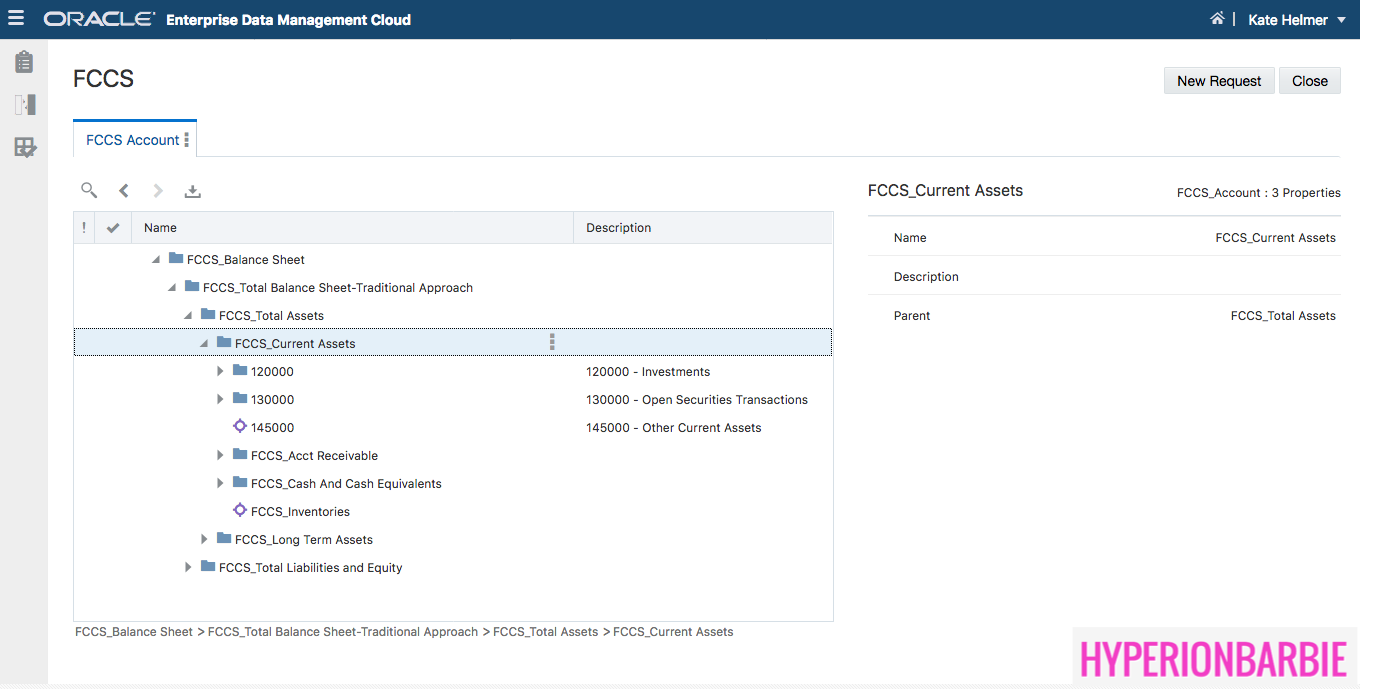Viewport: 1379px width, 689px height.
Task: Open the hamburger navigation menu
Action: (x=16, y=19)
